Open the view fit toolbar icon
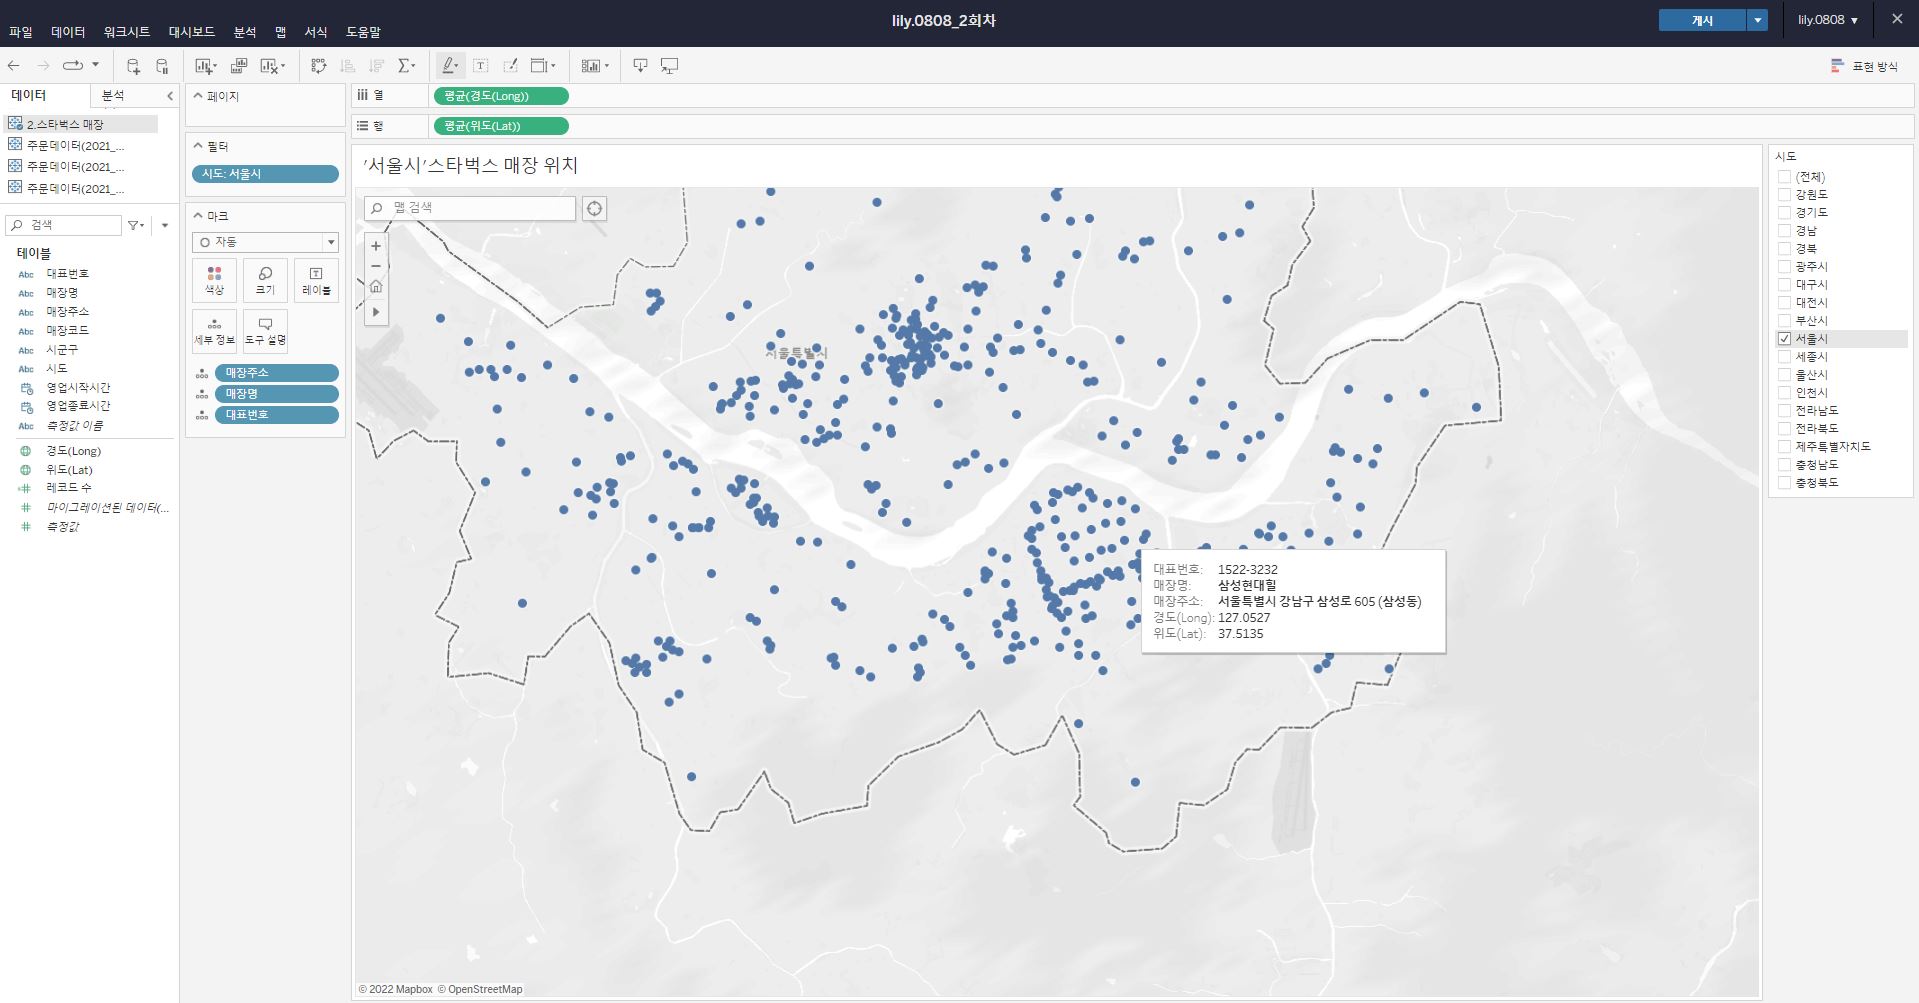 point(540,66)
